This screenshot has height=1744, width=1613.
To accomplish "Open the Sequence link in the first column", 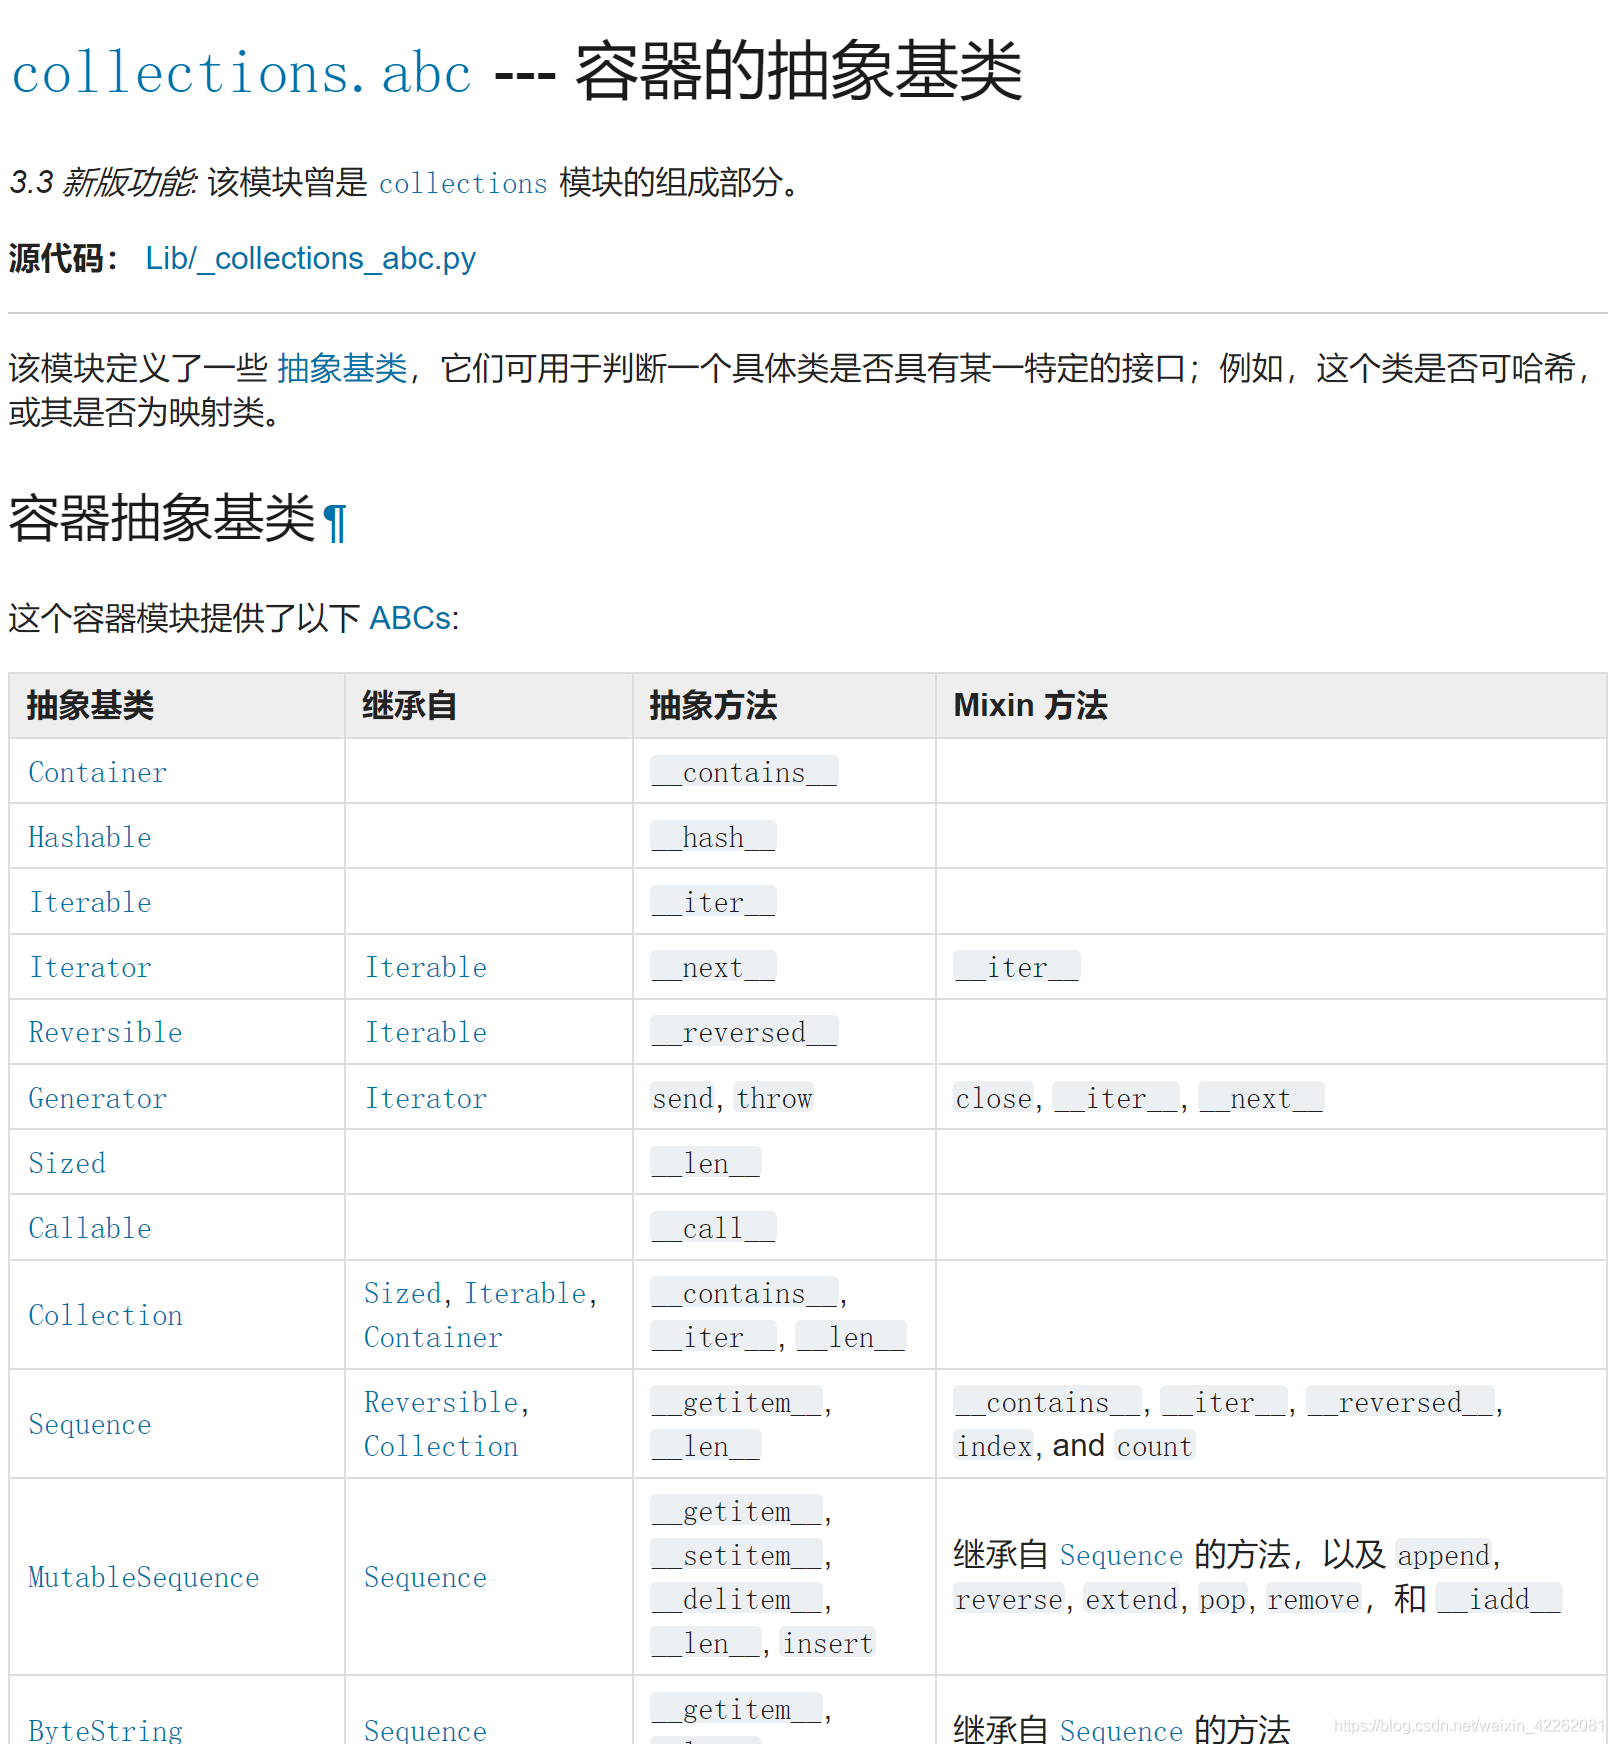I will 90,1424.
